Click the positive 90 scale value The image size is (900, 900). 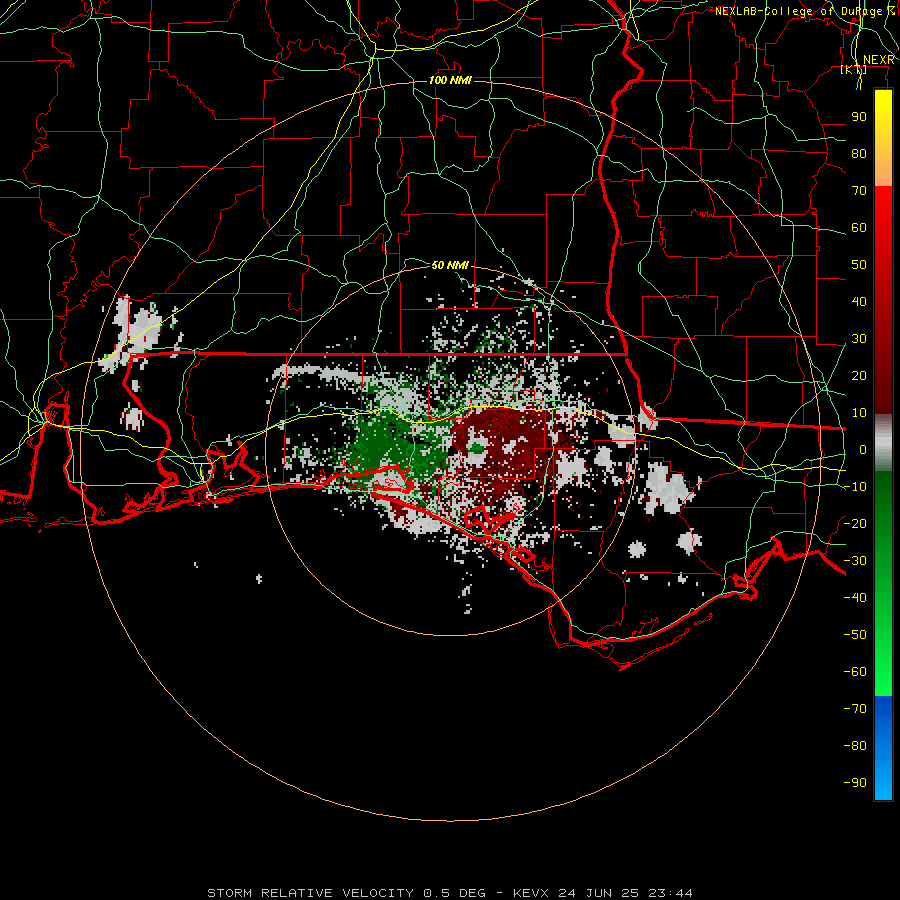pyautogui.click(x=859, y=117)
